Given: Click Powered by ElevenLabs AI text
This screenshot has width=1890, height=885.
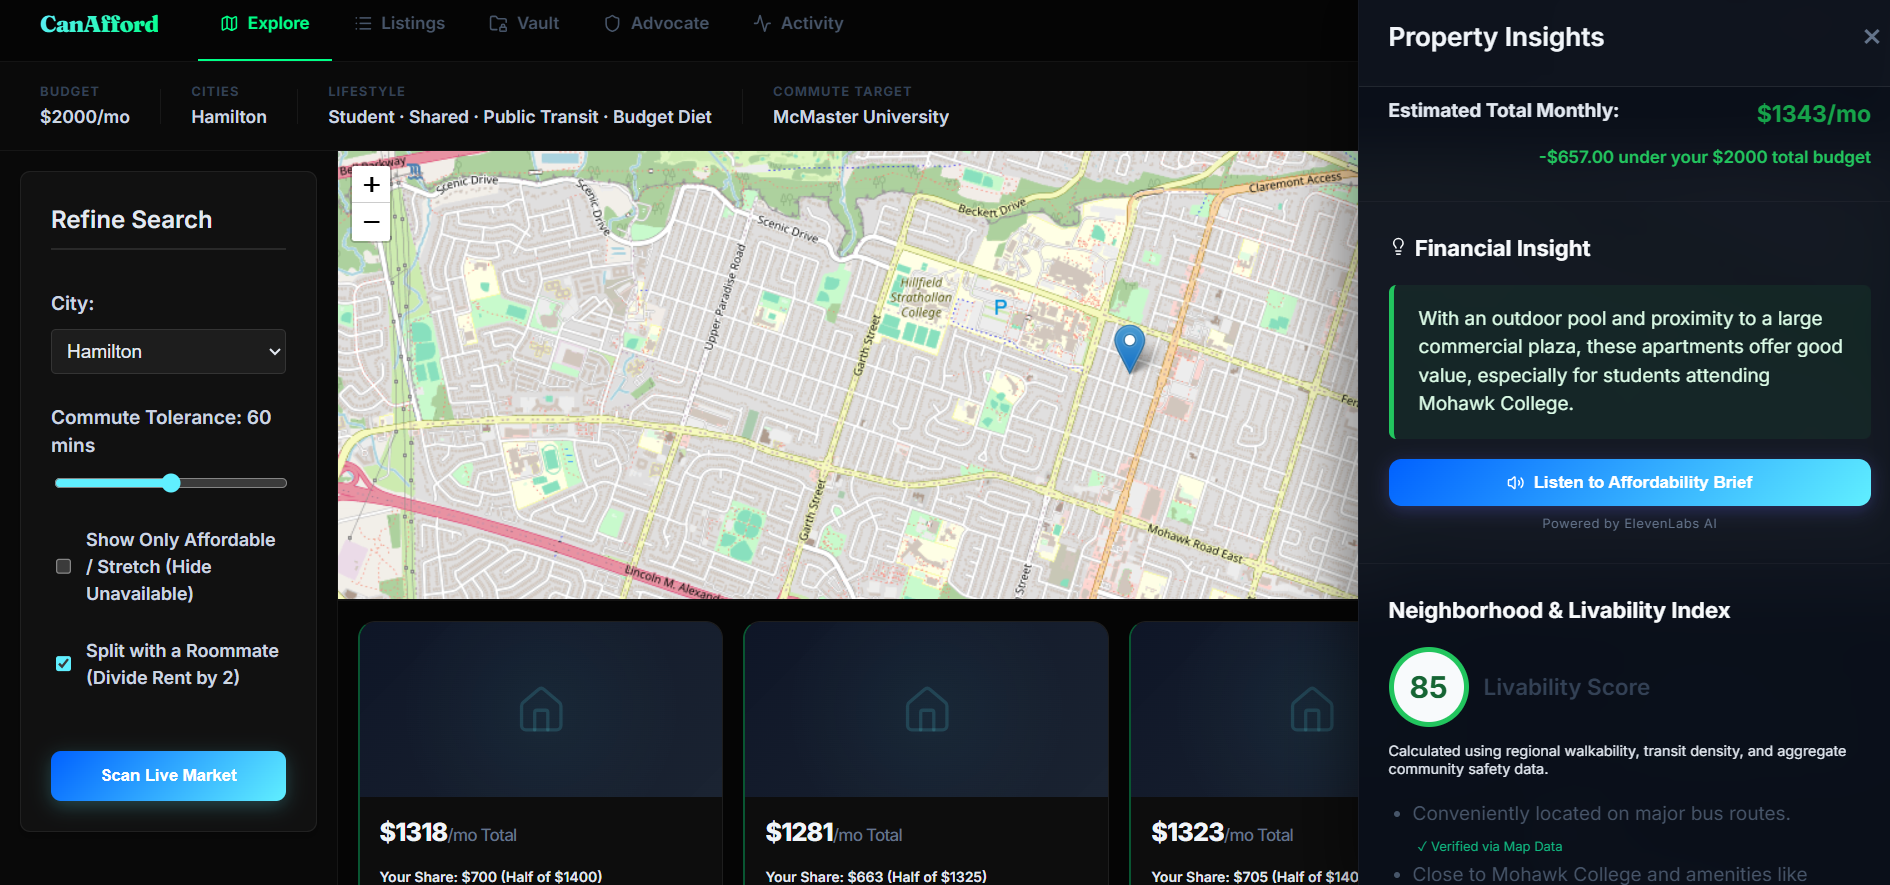Looking at the screenshot, I should click(x=1629, y=524).
